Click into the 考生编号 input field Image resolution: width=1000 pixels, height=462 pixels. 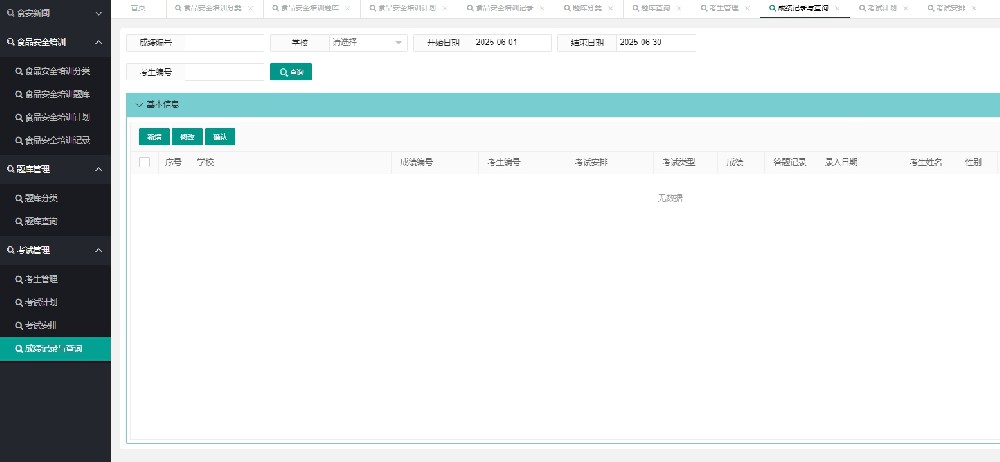pyautogui.click(x=224, y=72)
